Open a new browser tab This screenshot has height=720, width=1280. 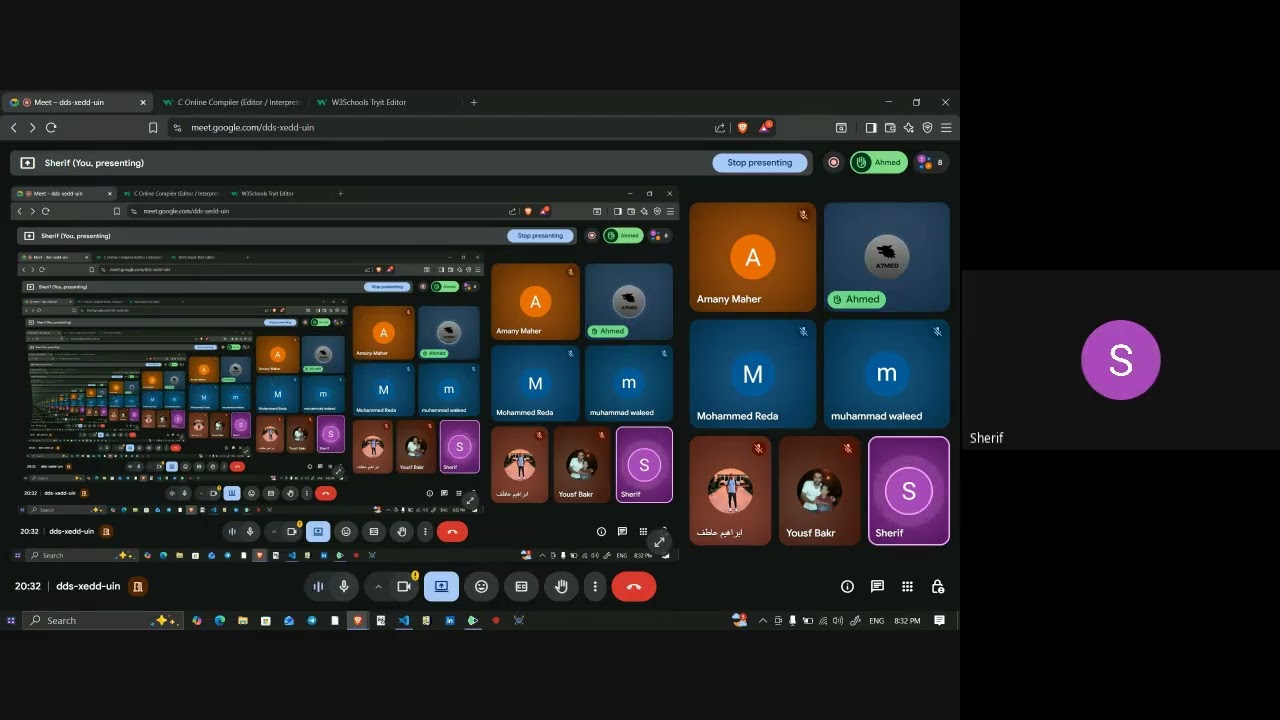point(474,102)
